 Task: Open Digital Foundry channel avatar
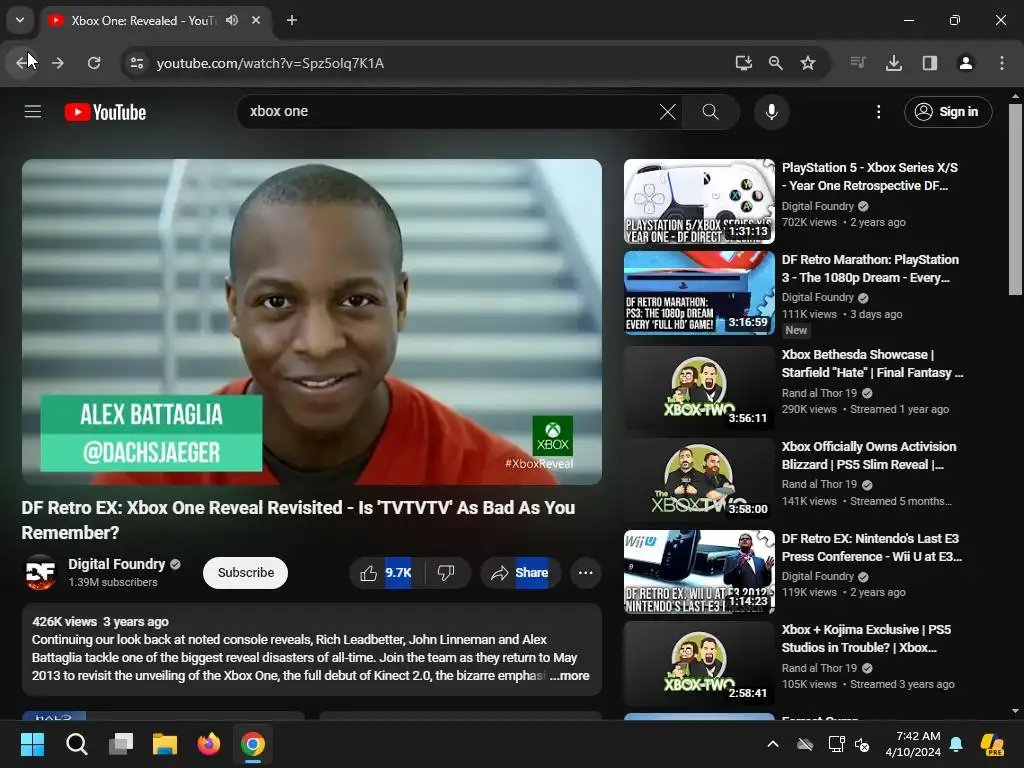[40, 573]
